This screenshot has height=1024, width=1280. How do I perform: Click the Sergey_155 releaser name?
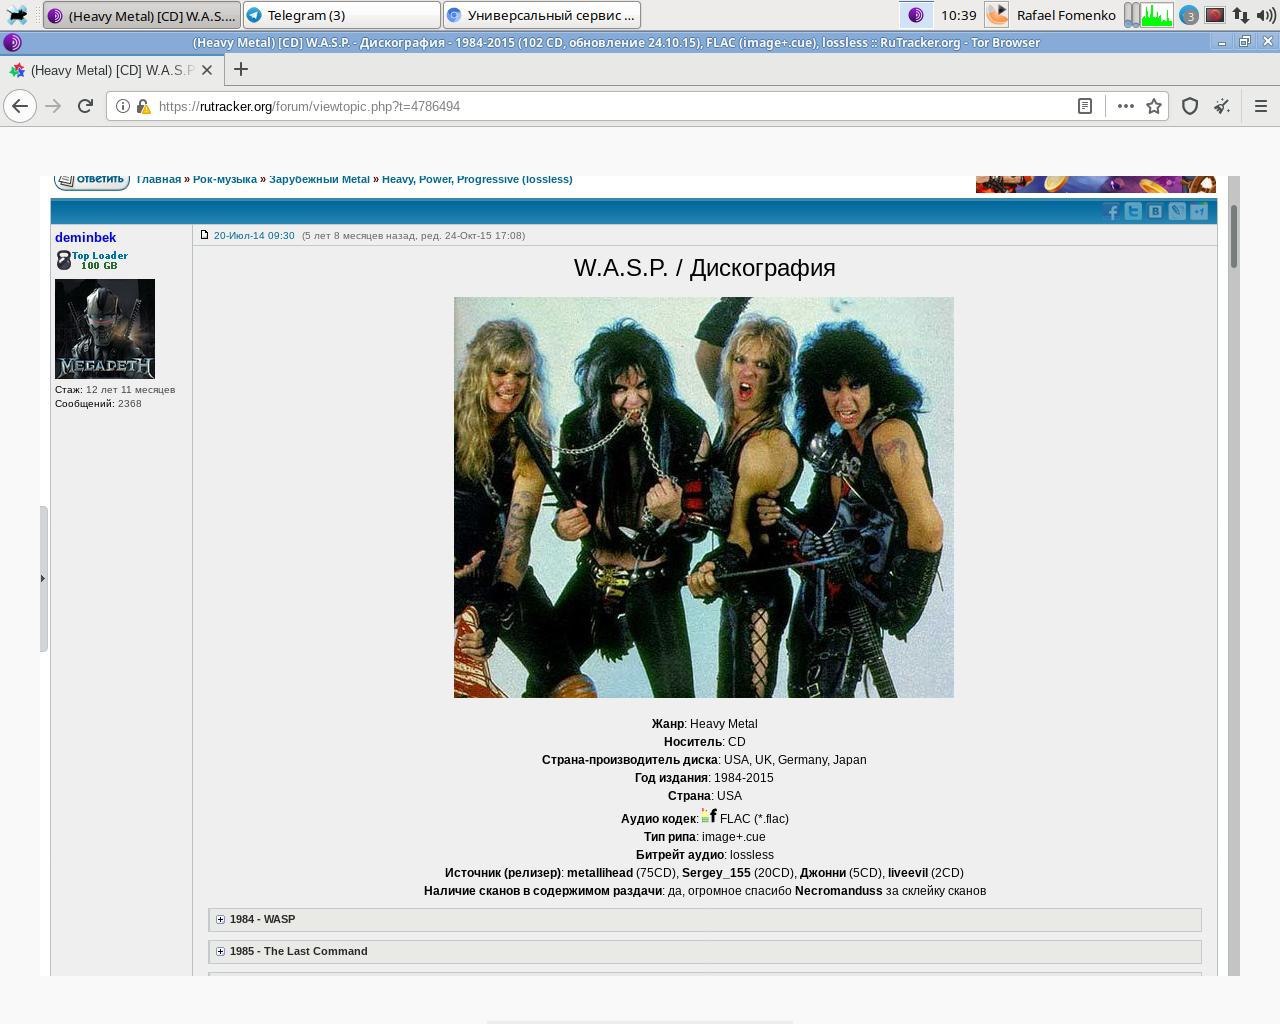(716, 873)
